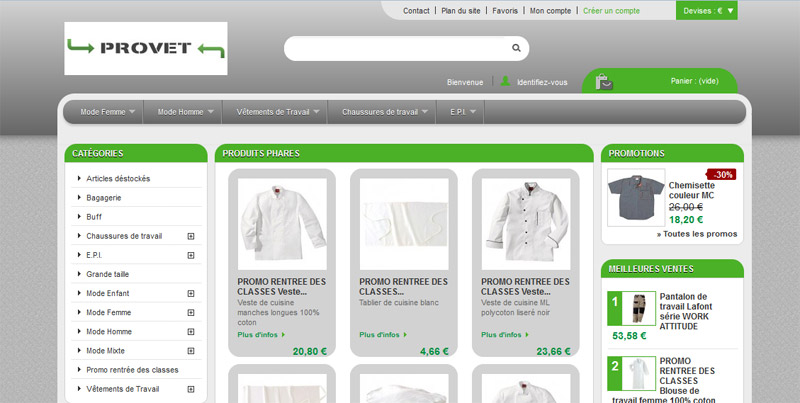
Task: Open Mode Homme menu in navigation bar
Action: pyautogui.click(x=185, y=112)
